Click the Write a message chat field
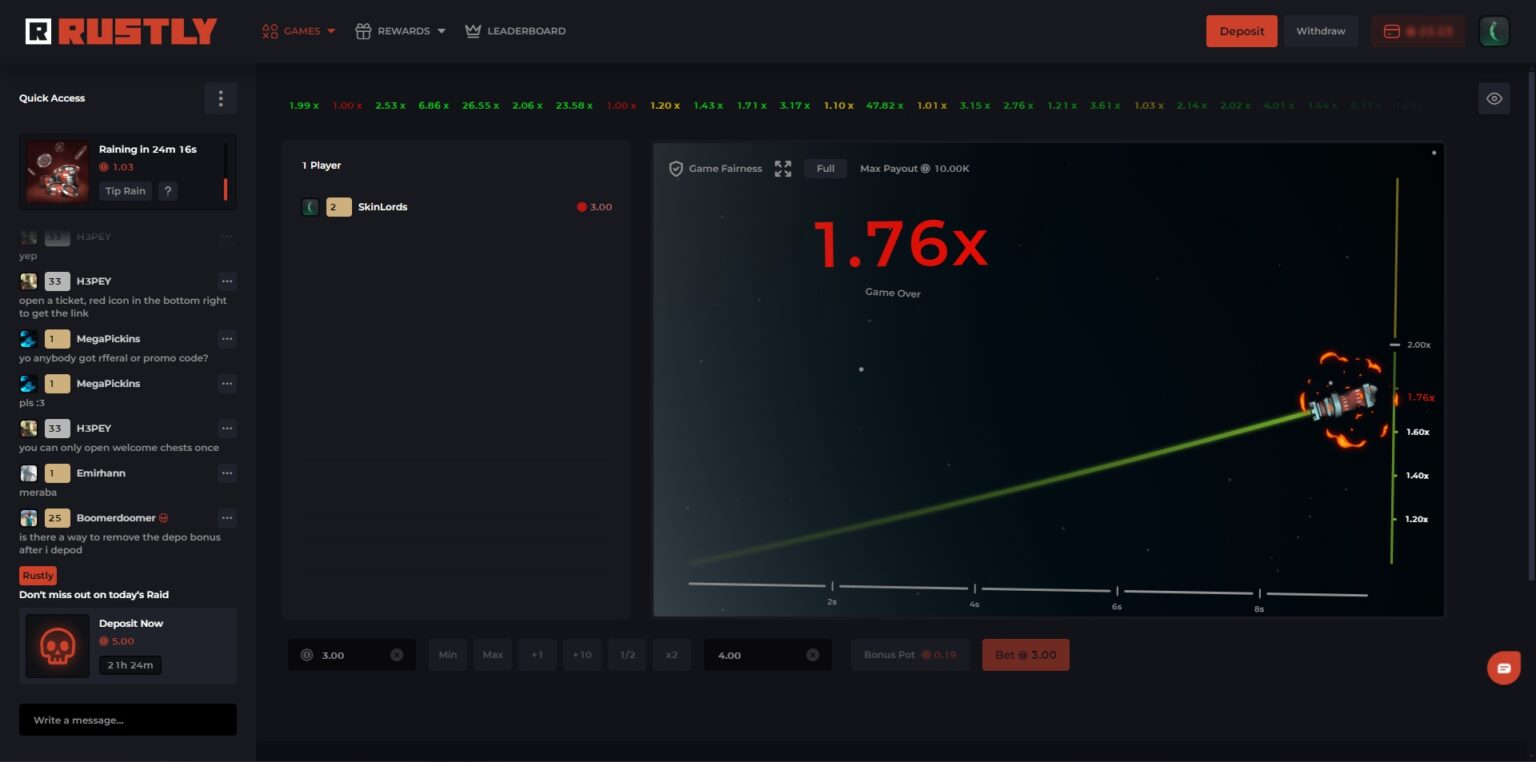 pyautogui.click(x=128, y=720)
